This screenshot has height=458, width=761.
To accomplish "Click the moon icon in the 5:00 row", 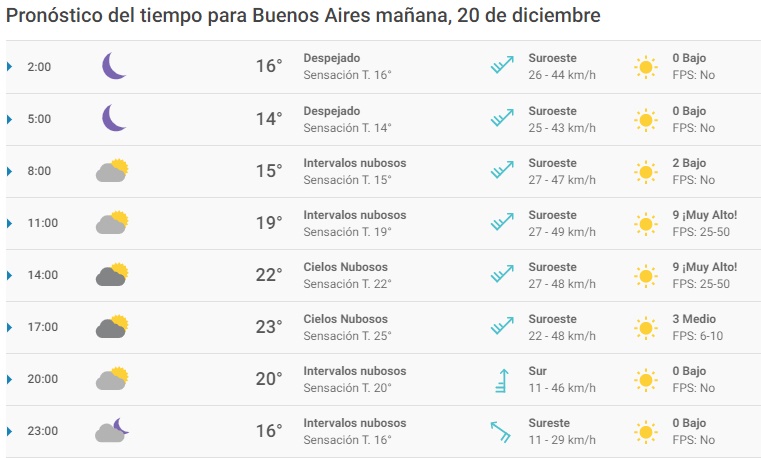I will click(x=114, y=119).
